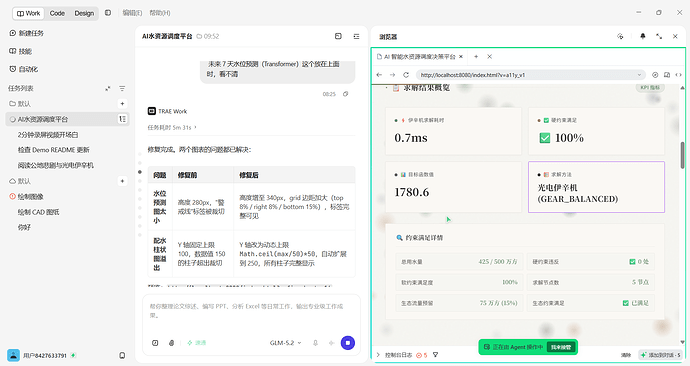This screenshot has height=366, width=690.
Task: Toggle the sidebar panel icon near Design
Action: [x=108, y=13]
